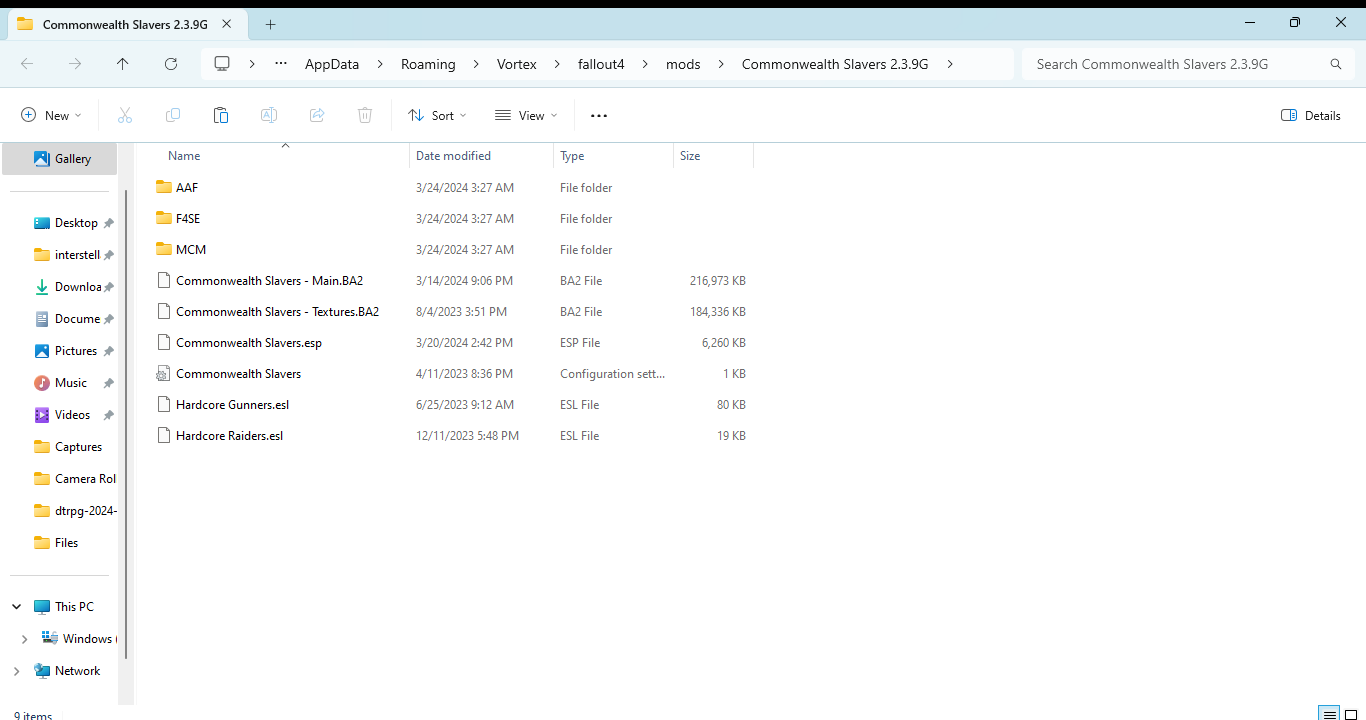Click chevron after mods in breadcrumb
Image resolution: width=1366 pixels, height=720 pixels.
[721, 64]
